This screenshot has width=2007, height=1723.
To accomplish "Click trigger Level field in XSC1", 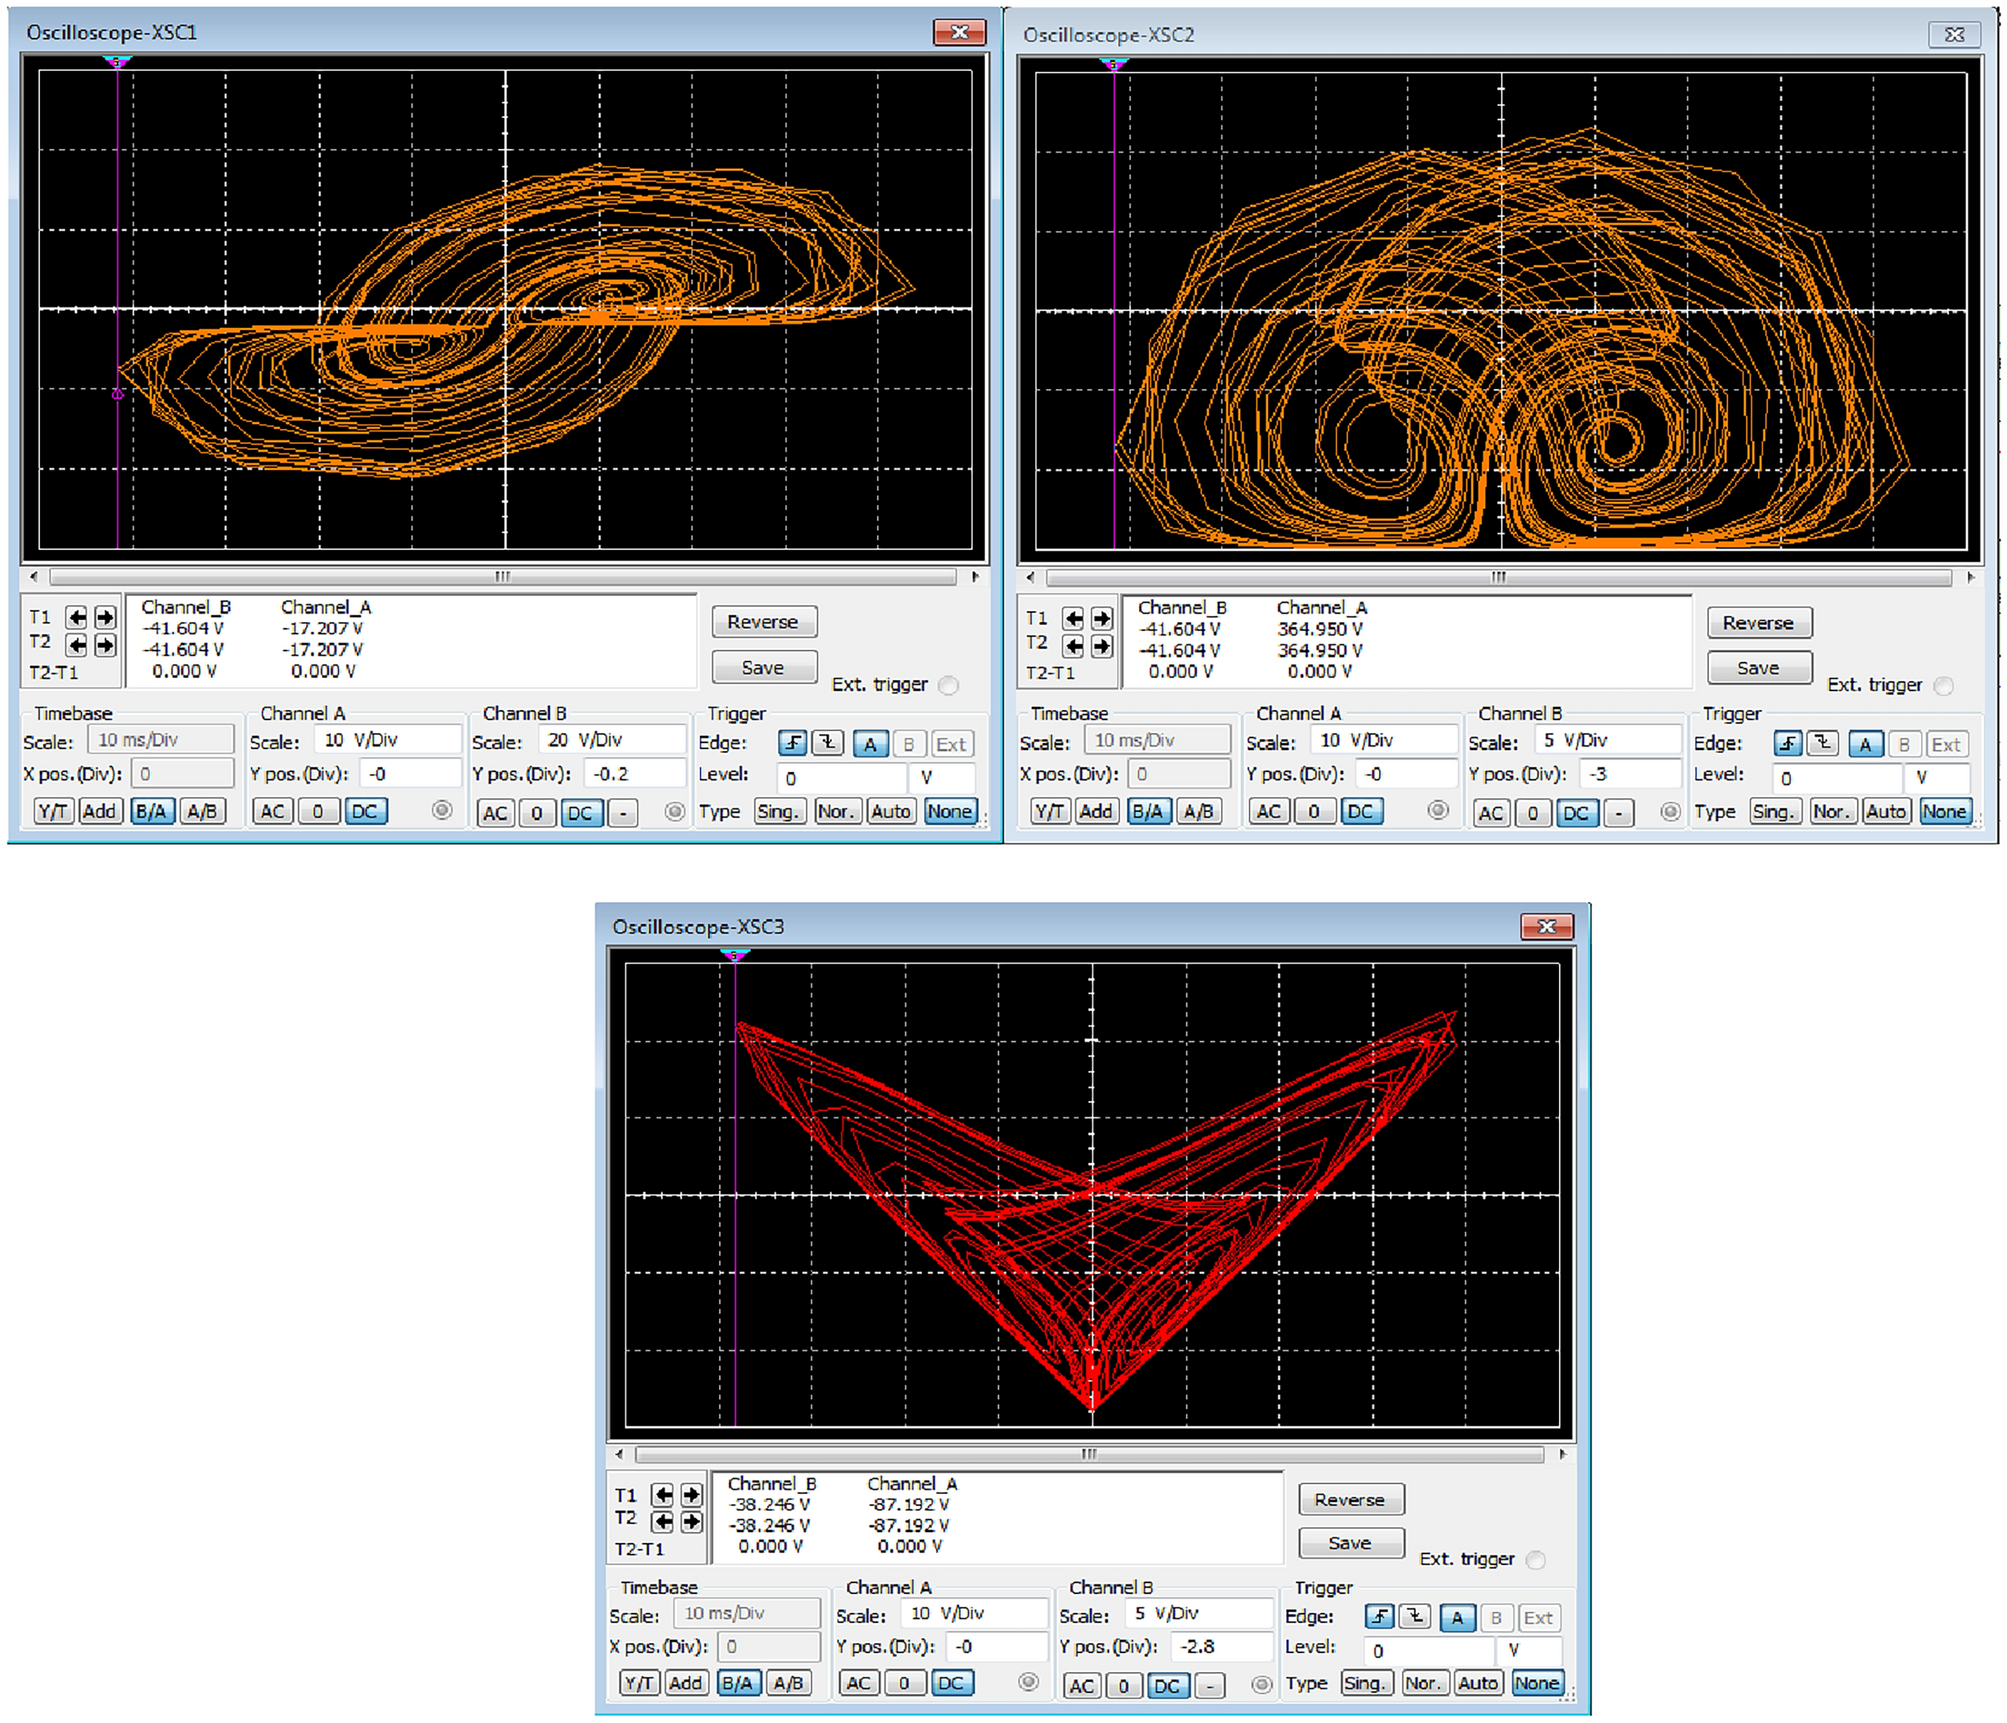I will (840, 777).
